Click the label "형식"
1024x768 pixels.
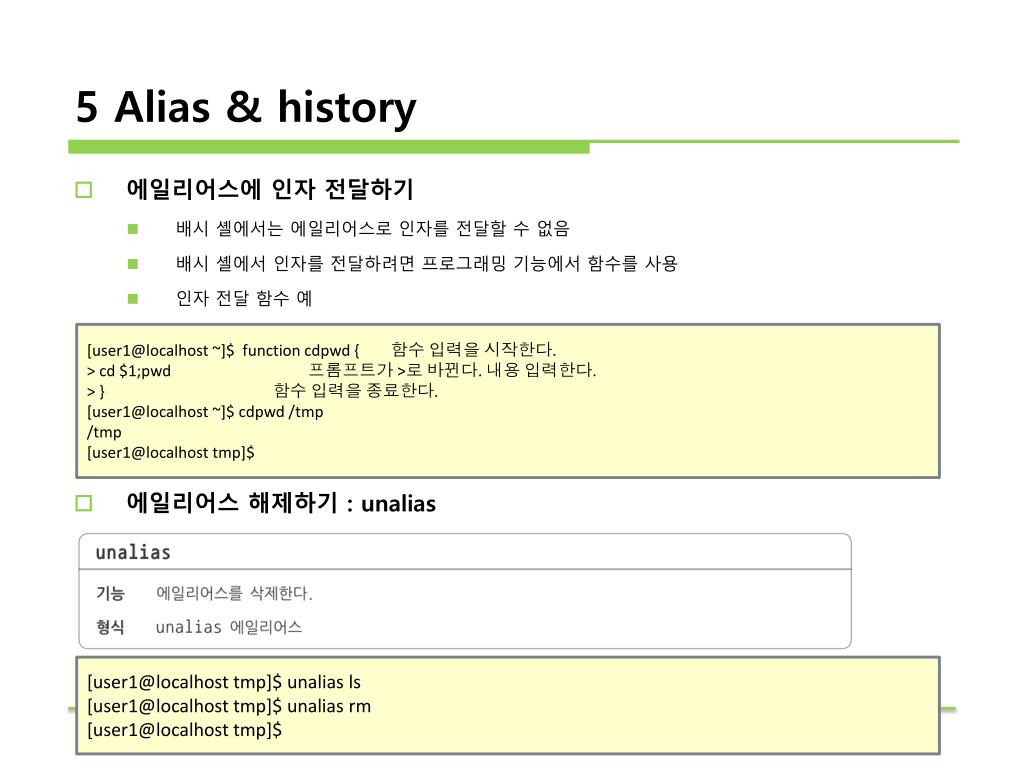click(110, 627)
